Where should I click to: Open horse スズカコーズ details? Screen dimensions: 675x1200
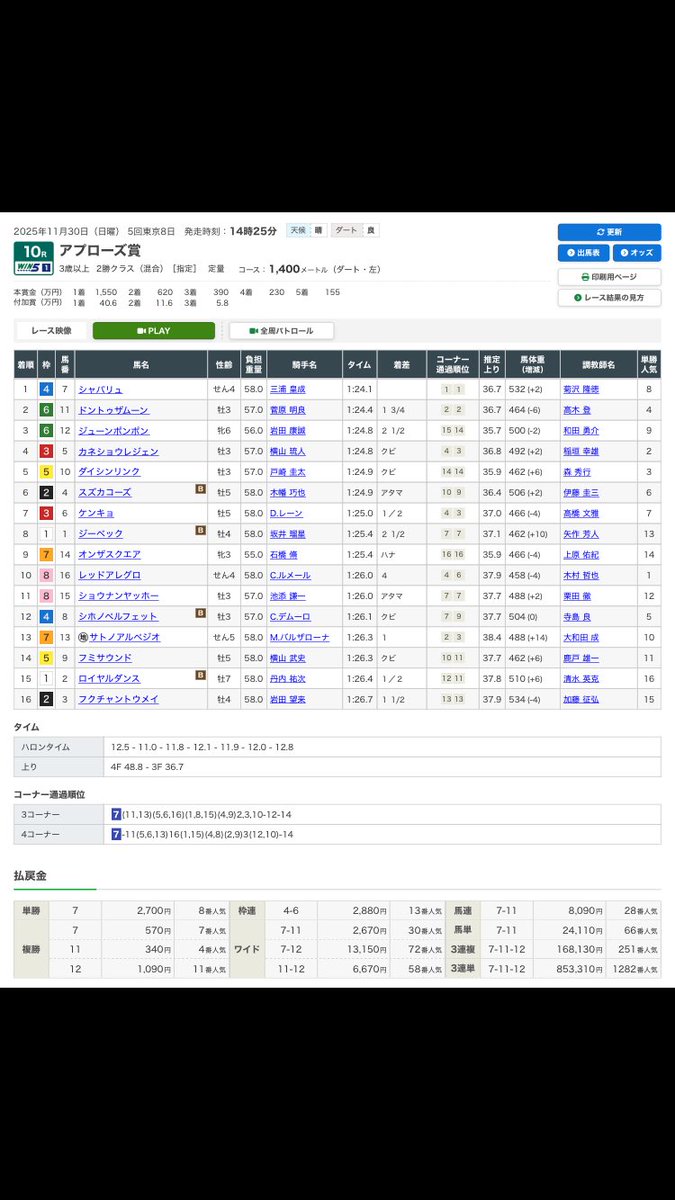[105, 493]
